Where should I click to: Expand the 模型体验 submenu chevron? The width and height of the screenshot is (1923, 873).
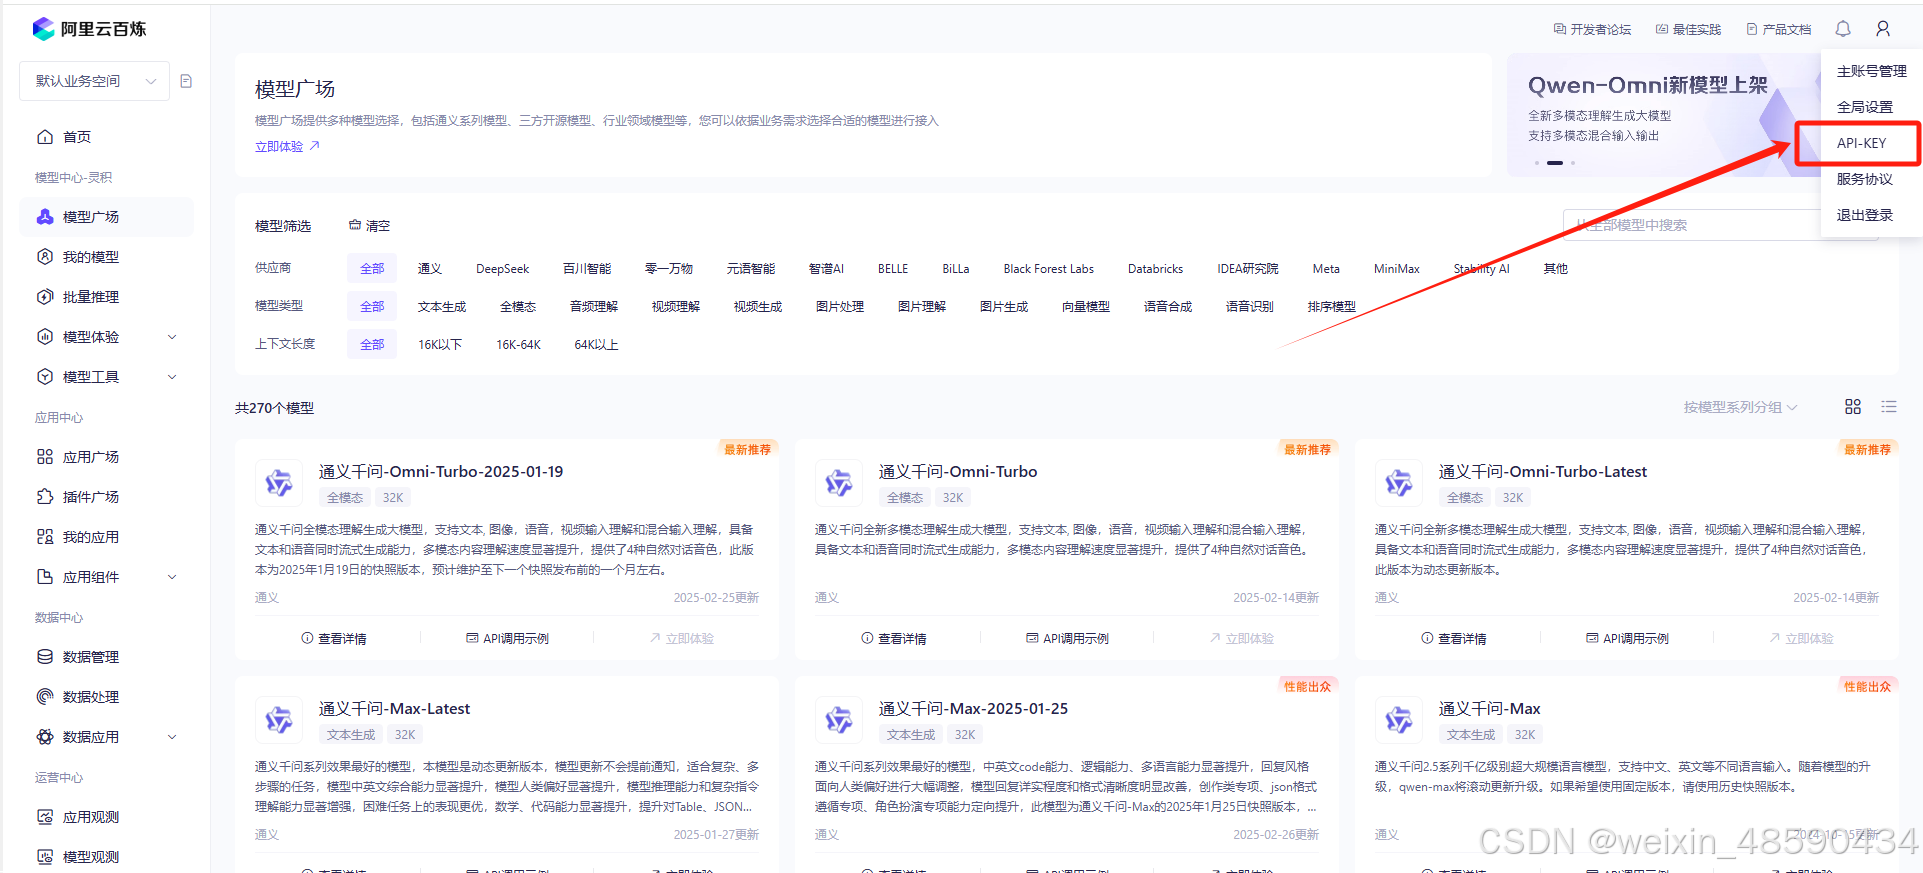(x=172, y=337)
